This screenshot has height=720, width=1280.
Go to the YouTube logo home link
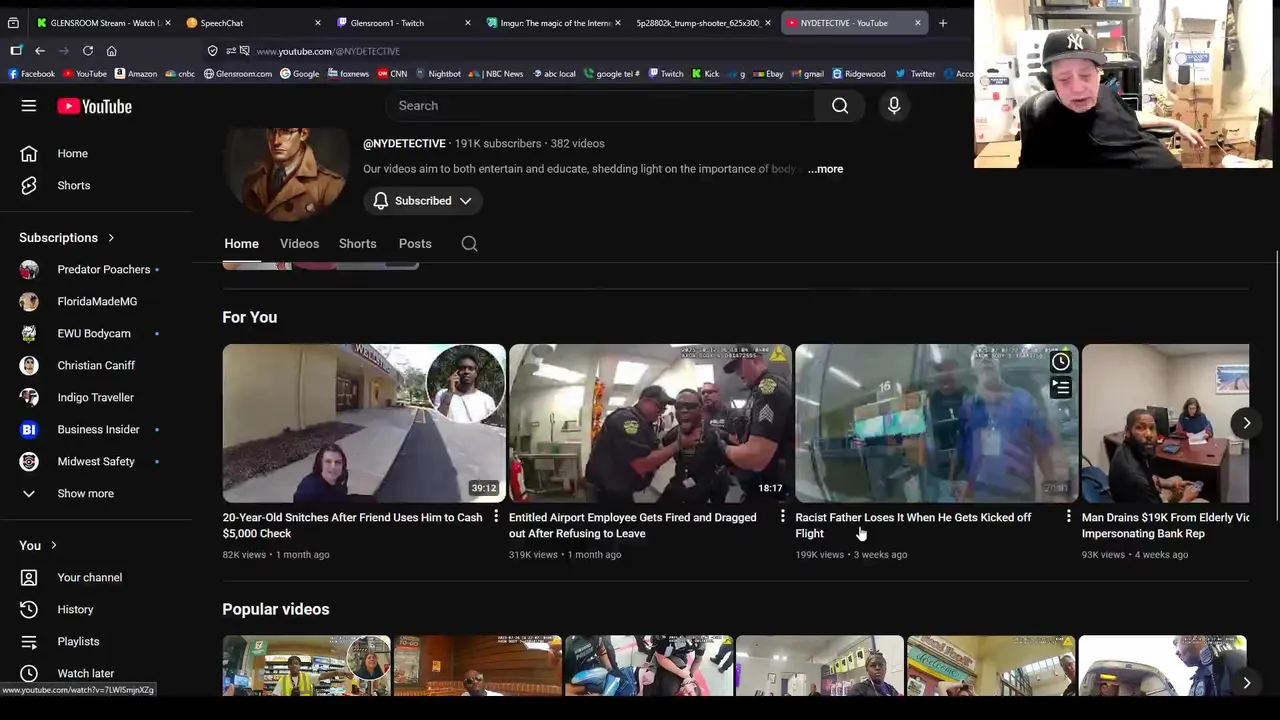point(94,106)
